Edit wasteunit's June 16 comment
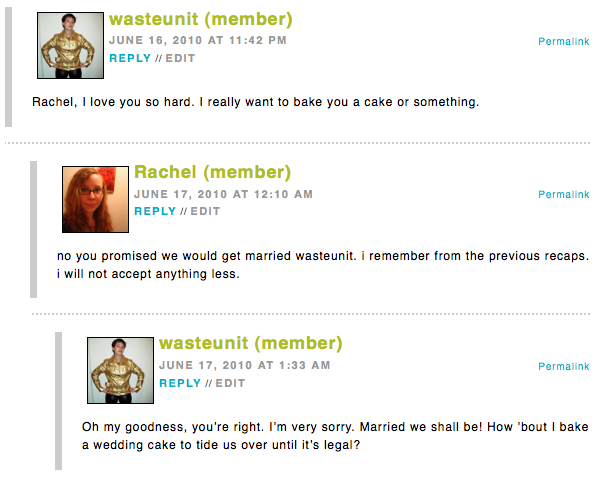Screen dimensions: 603x482 [x=180, y=58]
